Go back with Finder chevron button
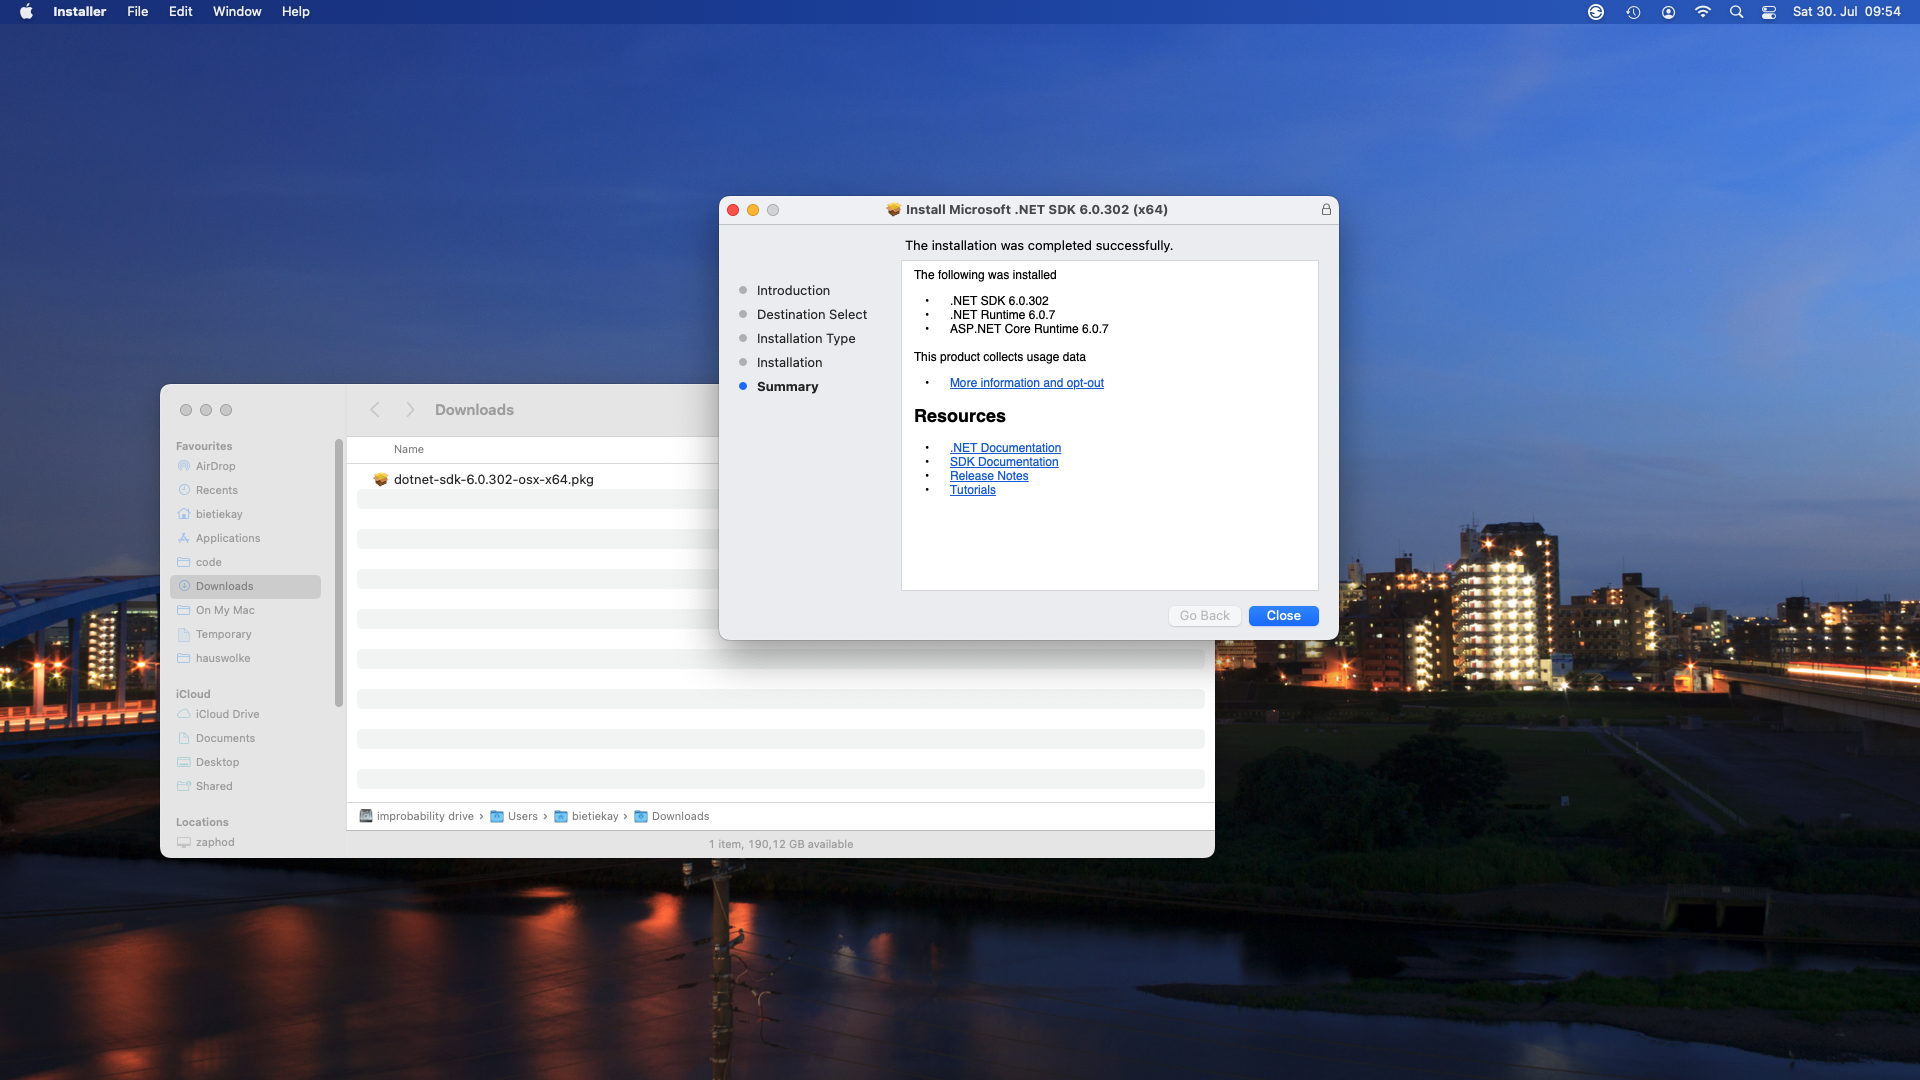The height and width of the screenshot is (1080, 1920). pos(375,410)
